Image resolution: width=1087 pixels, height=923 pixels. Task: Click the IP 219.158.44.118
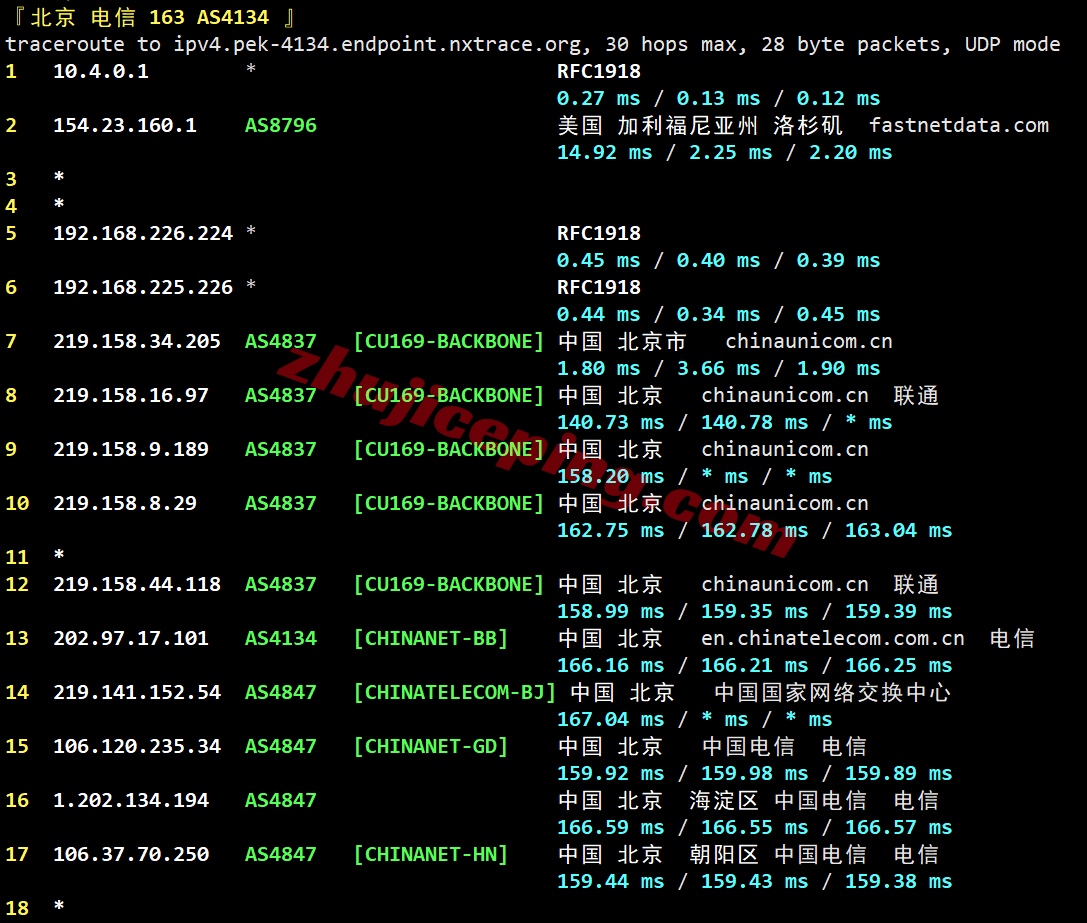tap(137, 585)
